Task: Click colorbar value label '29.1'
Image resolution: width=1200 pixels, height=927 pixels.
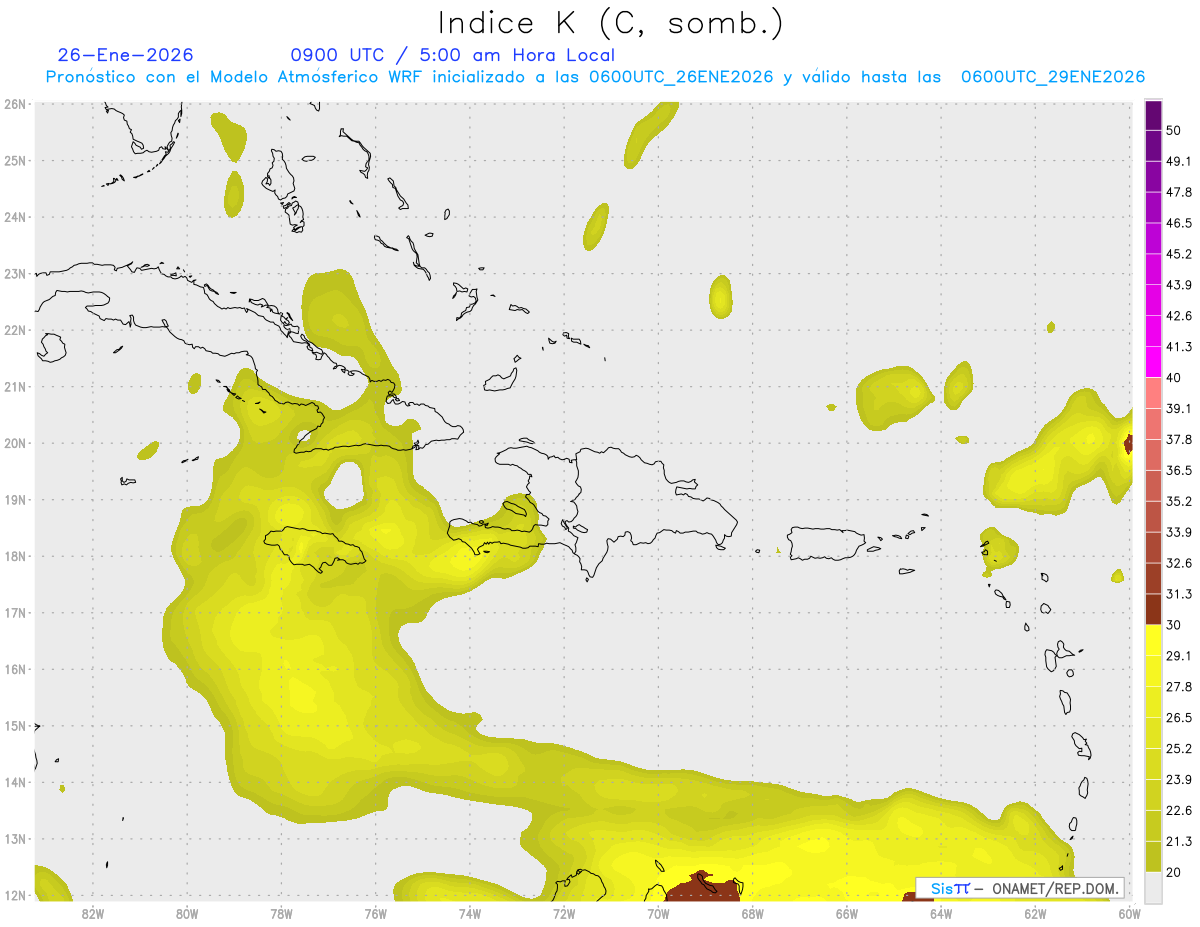Action: coord(1178,656)
